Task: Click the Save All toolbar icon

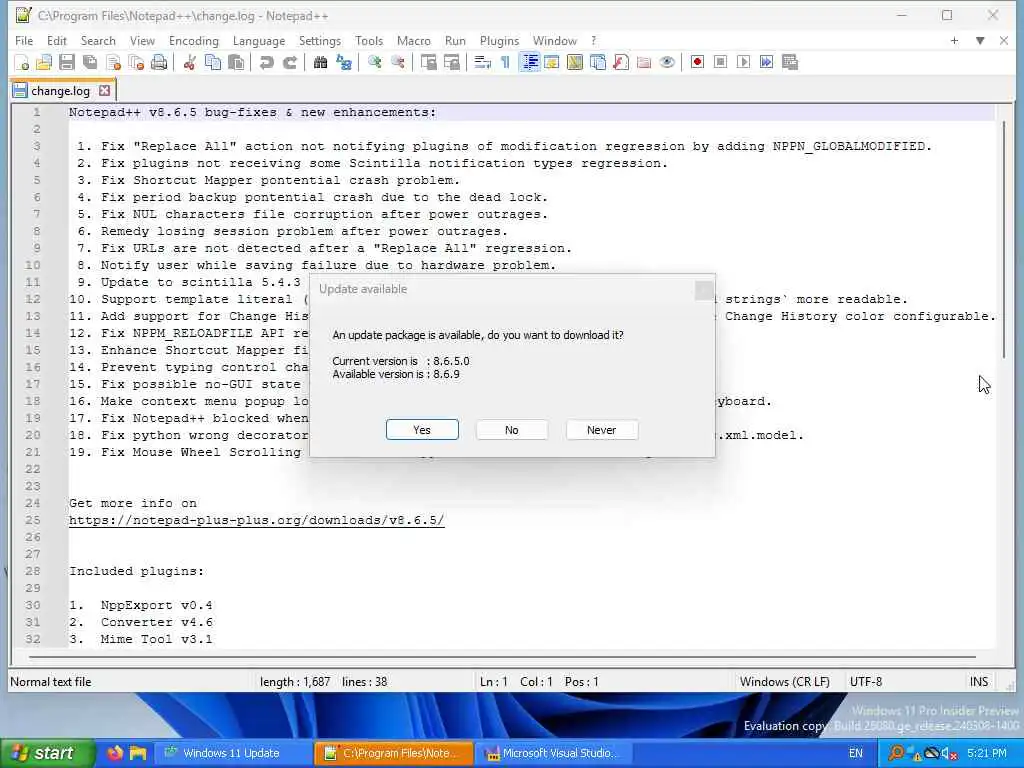Action: tap(90, 63)
